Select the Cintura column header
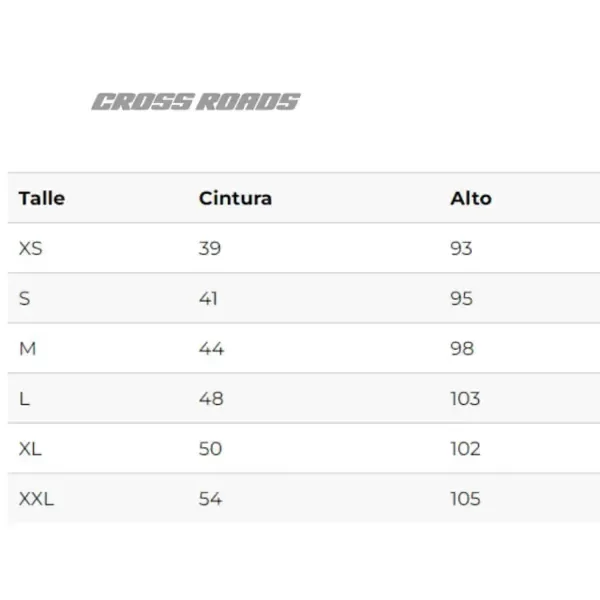 [235, 198]
